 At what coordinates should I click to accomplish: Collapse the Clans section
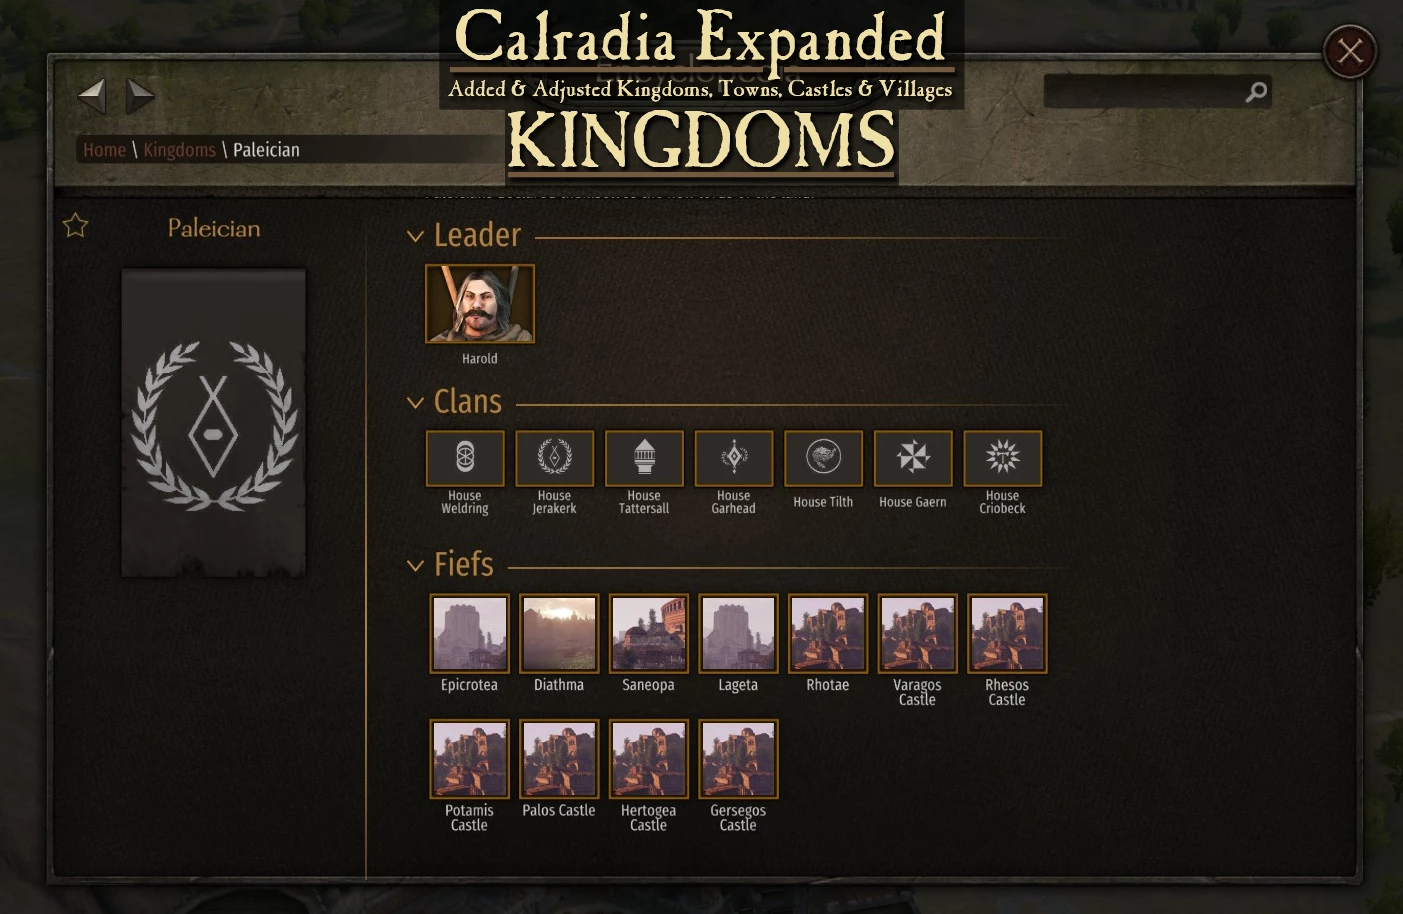pyautogui.click(x=415, y=403)
